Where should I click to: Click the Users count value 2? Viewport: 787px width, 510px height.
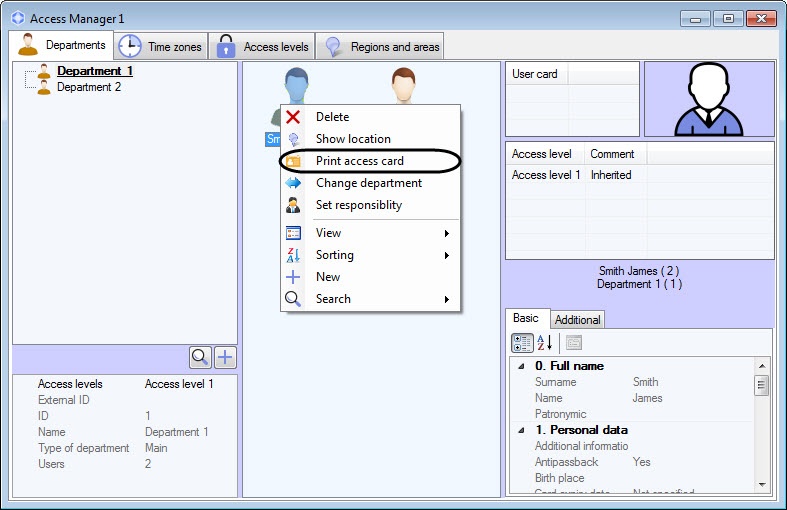point(148,464)
